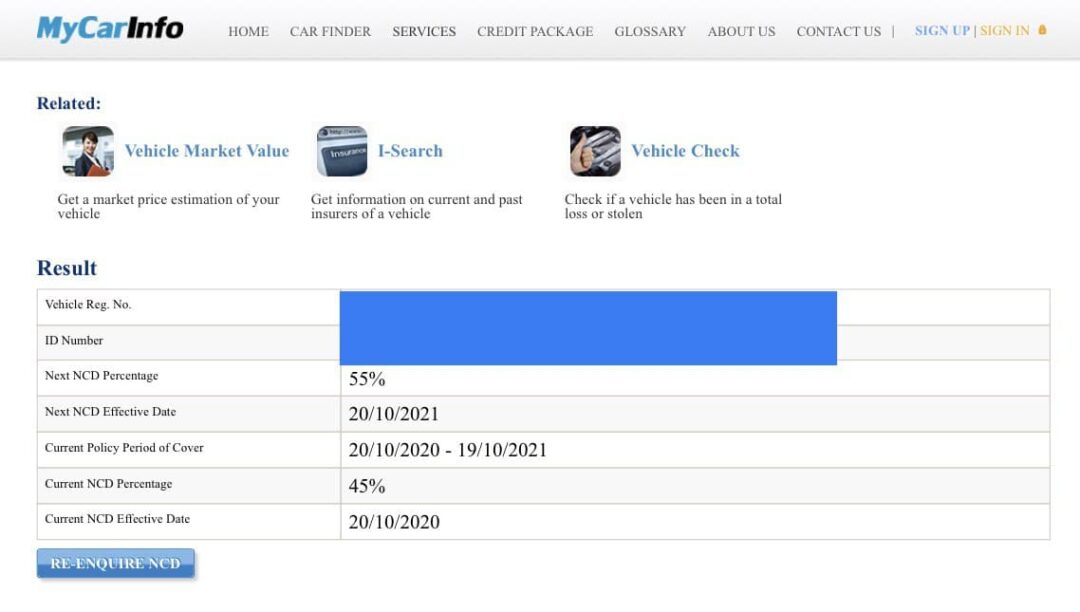Image resolution: width=1080 pixels, height=612 pixels.
Task: Click the padlock icon beside Sign In
Action: tap(1042, 30)
